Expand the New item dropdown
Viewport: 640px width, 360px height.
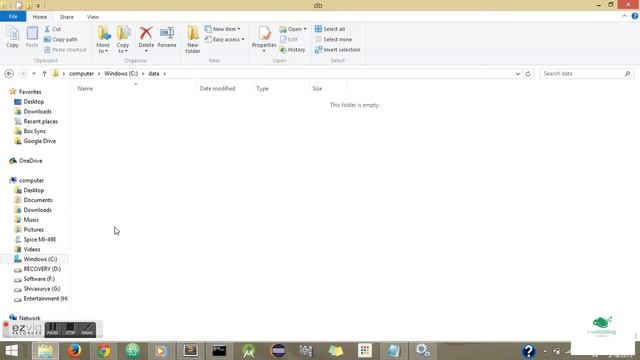coord(222,29)
